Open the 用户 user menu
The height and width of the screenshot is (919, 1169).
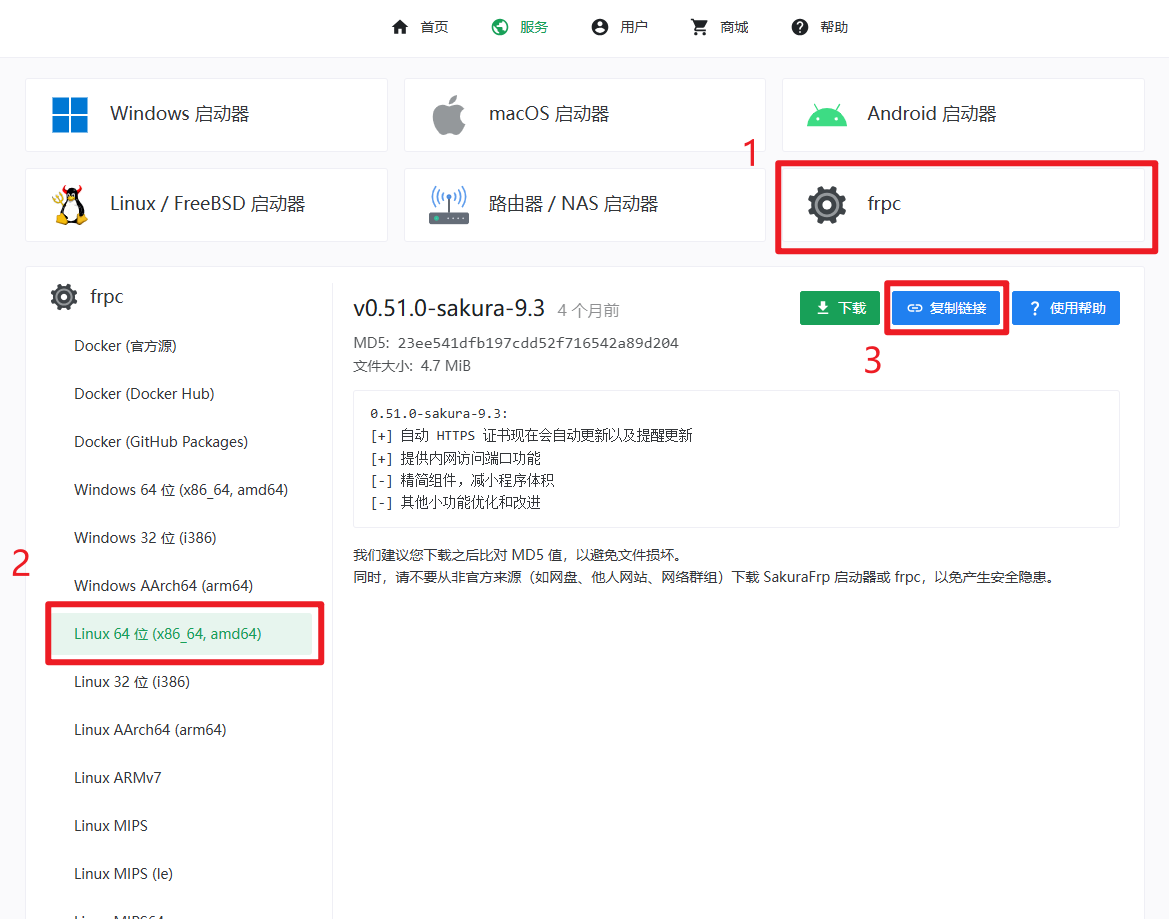pos(620,28)
